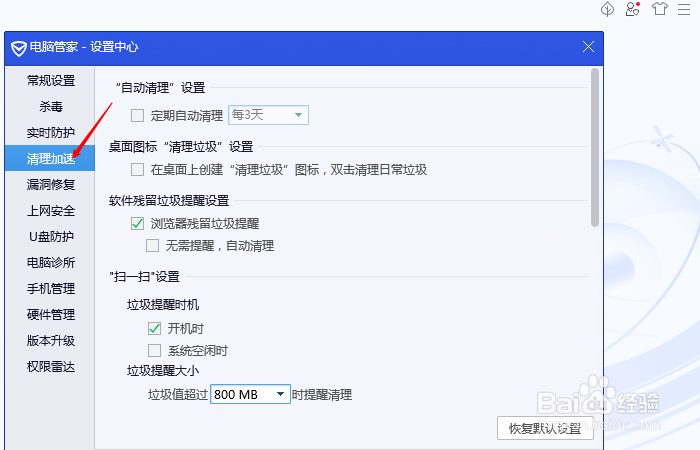The image size is (700, 450).
Task: Uncheck 开机时 reminder option
Action: pos(154,329)
